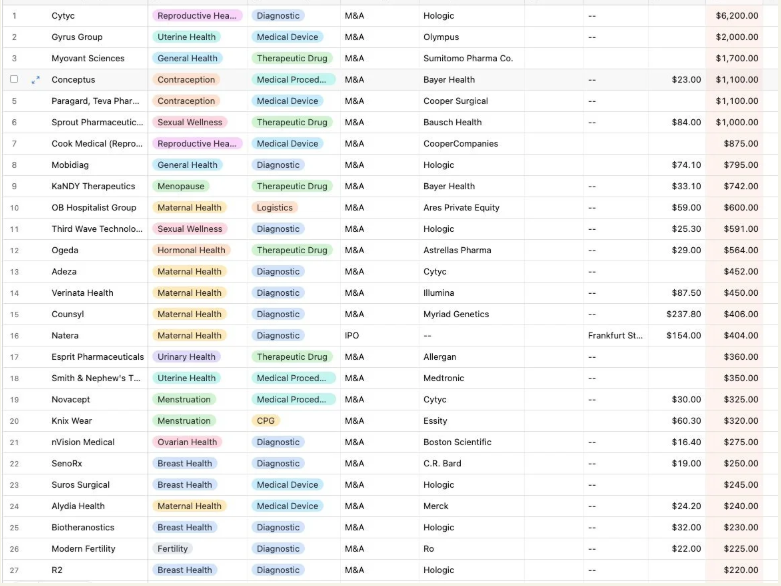Select the Sprout Pharmaceutic... cell
The width and height of the screenshot is (781, 586).
97,122
